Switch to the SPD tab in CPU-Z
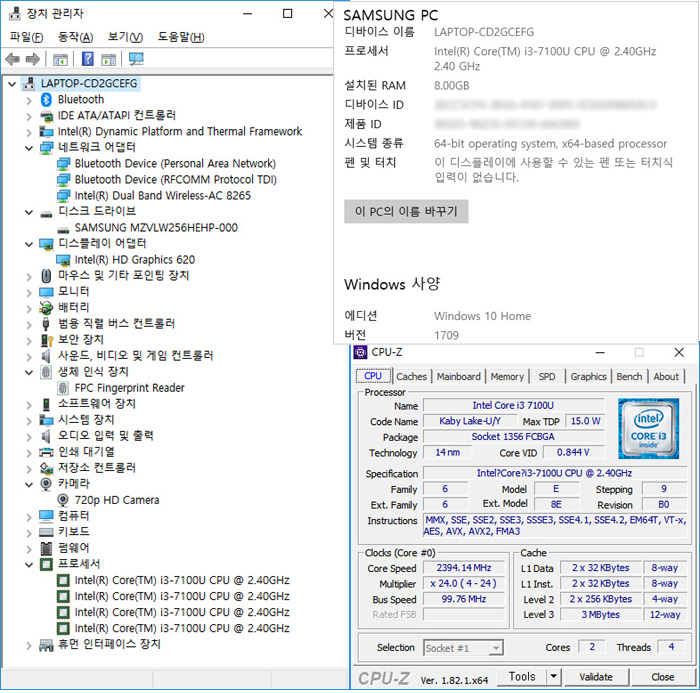The height and width of the screenshot is (693, 700). [547, 376]
